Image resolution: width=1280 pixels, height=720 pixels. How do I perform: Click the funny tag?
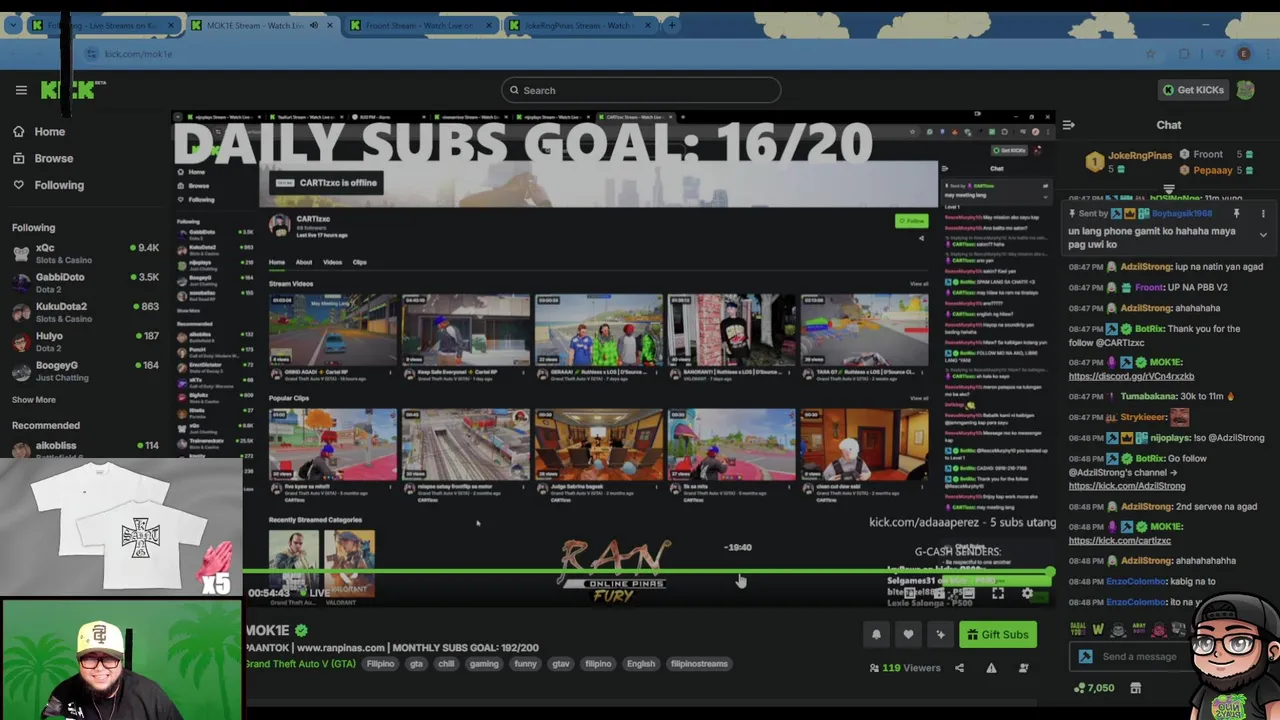point(525,664)
